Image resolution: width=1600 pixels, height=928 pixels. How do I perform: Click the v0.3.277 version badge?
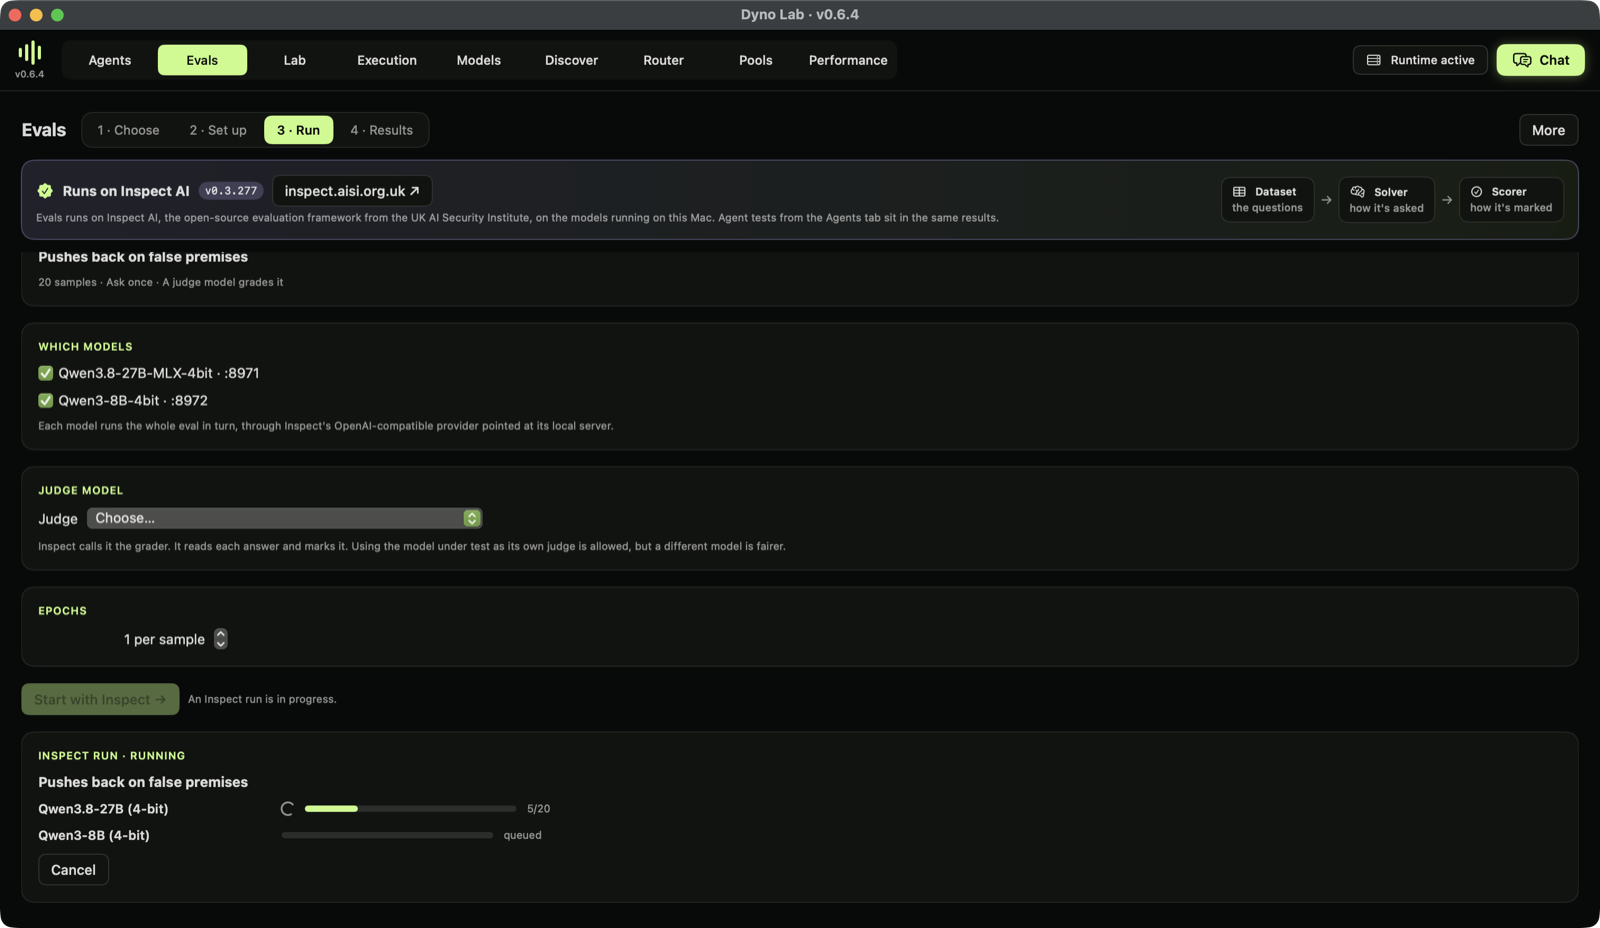[x=231, y=191]
